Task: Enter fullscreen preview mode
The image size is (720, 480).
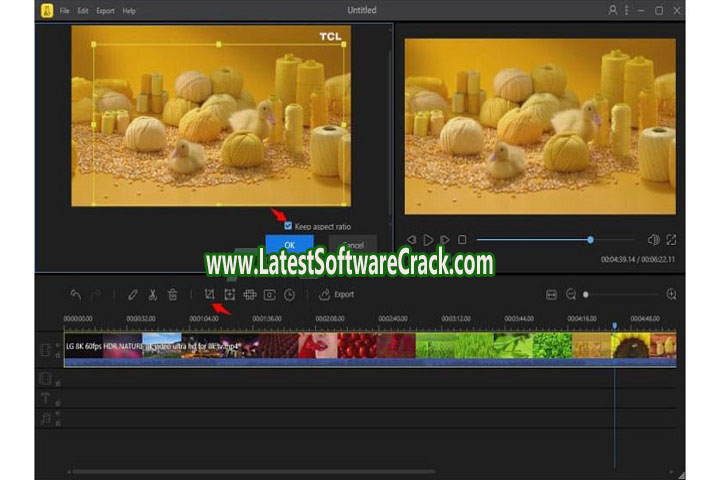Action: 671,240
